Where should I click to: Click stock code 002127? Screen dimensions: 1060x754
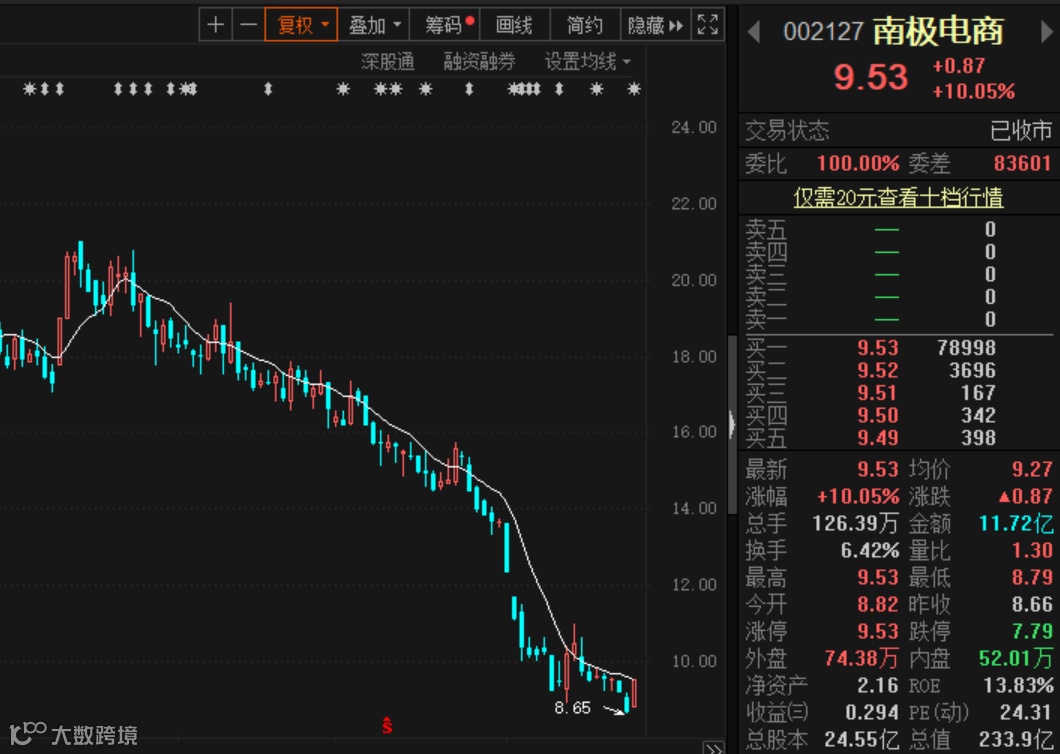823,31
